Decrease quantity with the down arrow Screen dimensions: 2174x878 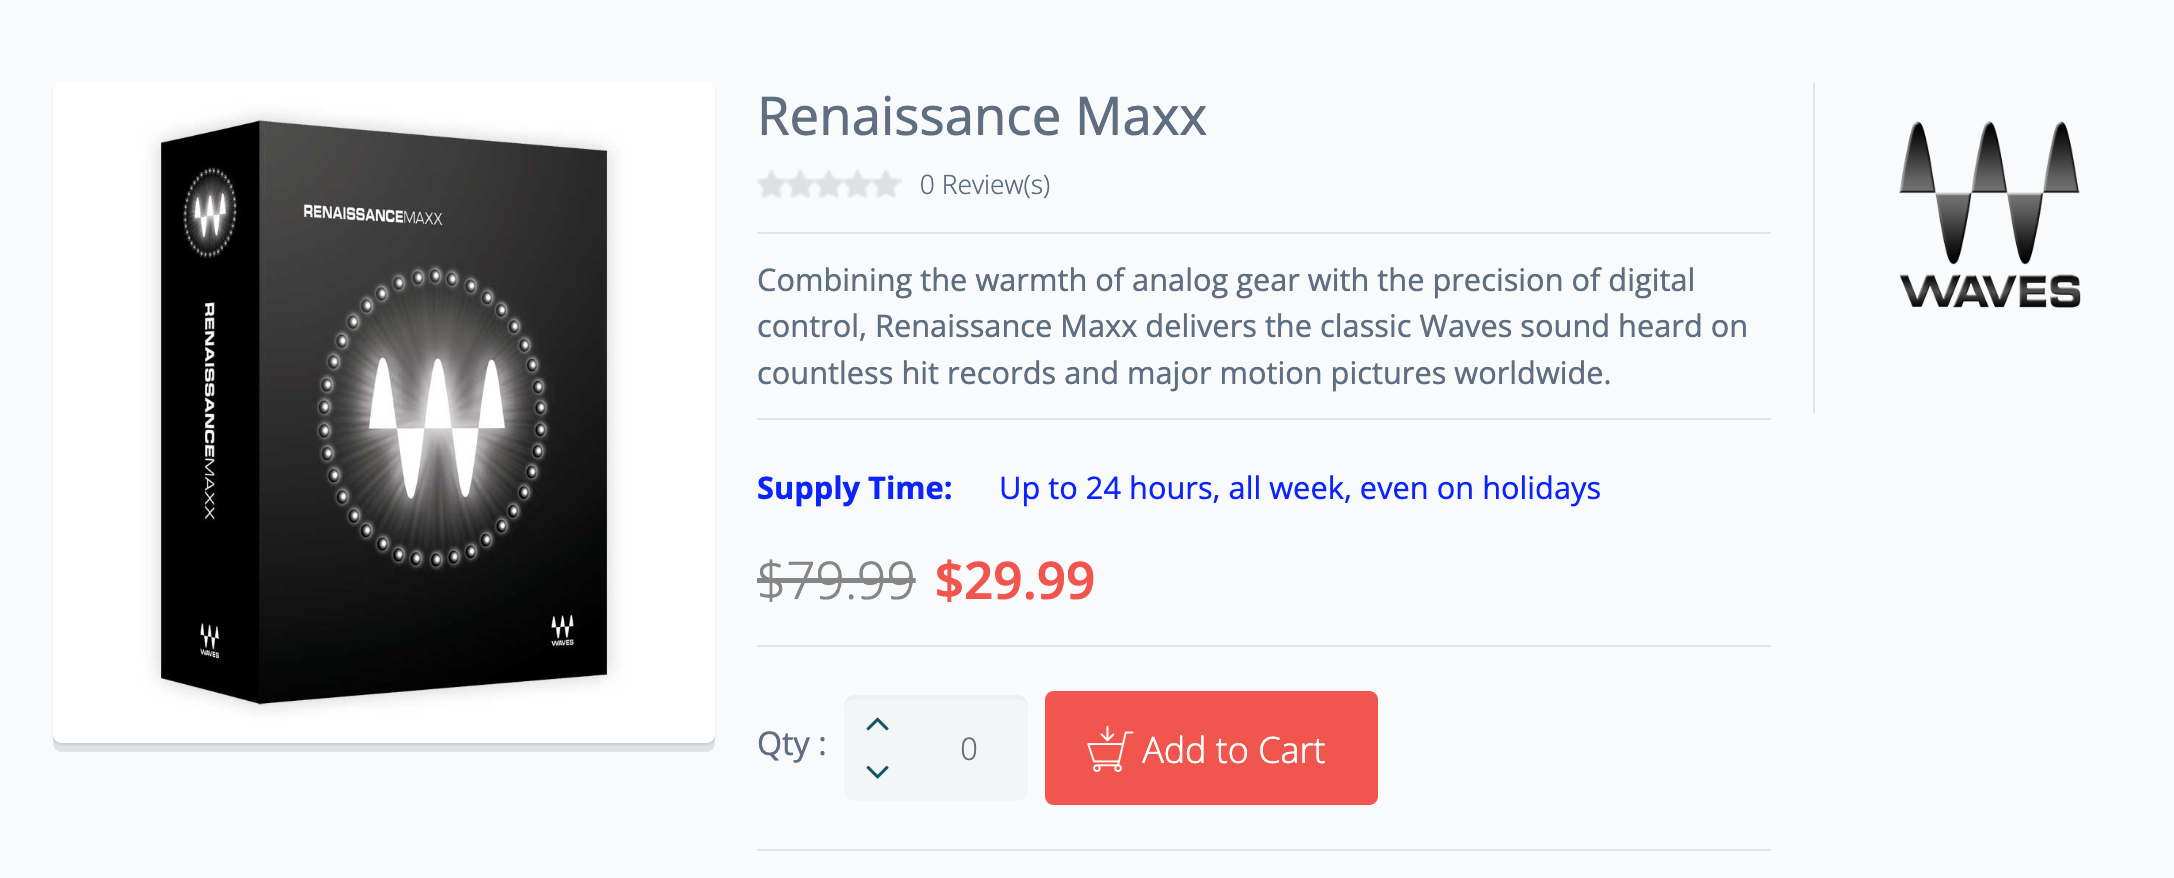click(x=878, y=772)
